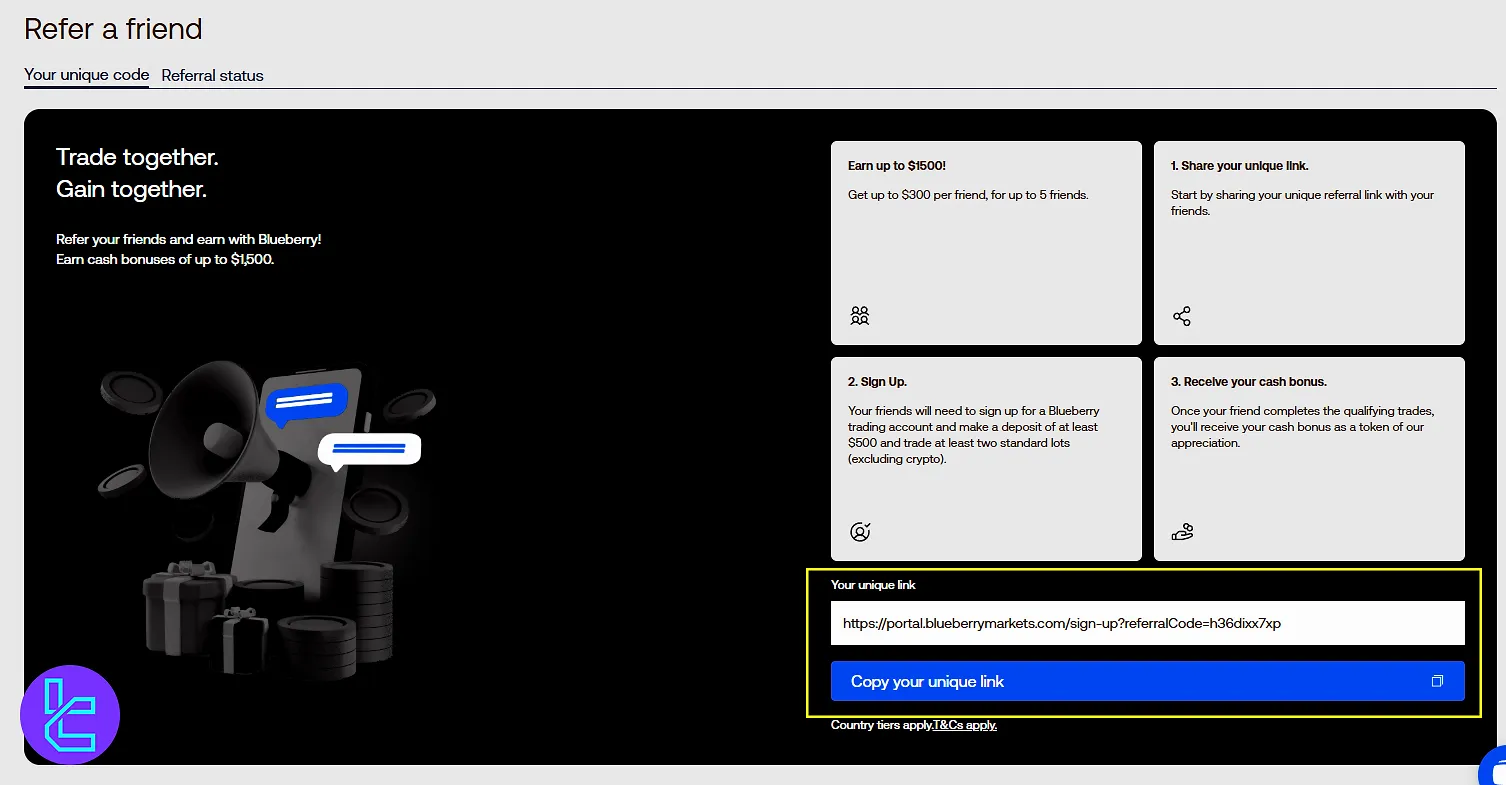1506x785 pixels.
Task: Click 'Country tiers apply.' text
Action: [882, 725]
